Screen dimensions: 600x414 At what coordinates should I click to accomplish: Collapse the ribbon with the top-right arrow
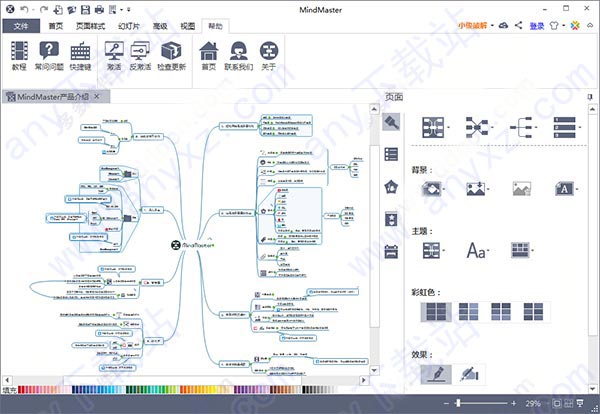coord(590,25)
